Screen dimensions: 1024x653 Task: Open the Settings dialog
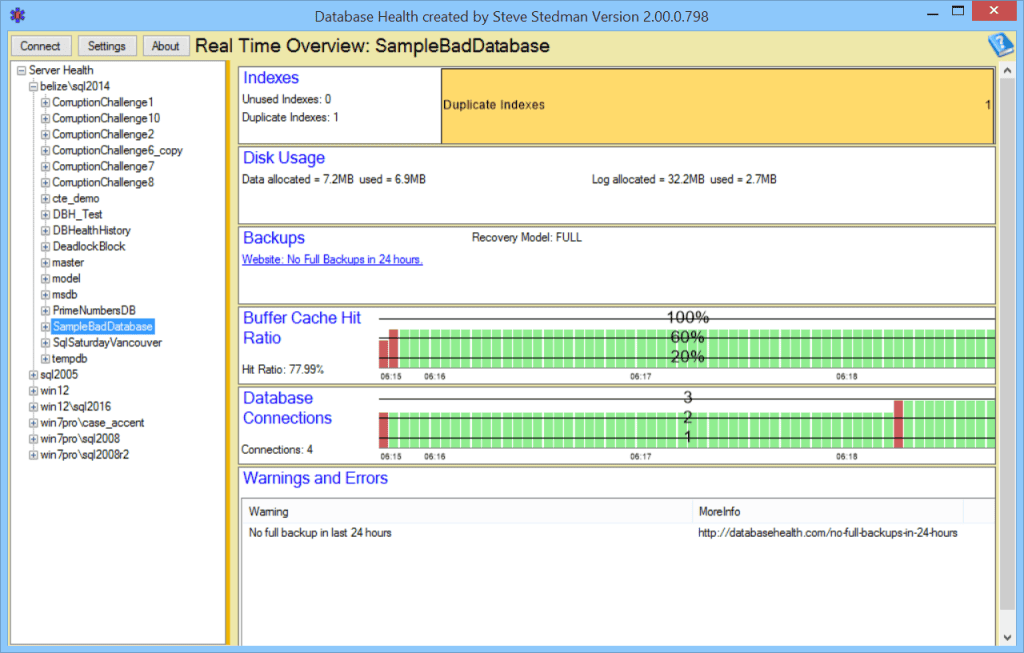tap(106, 45)
